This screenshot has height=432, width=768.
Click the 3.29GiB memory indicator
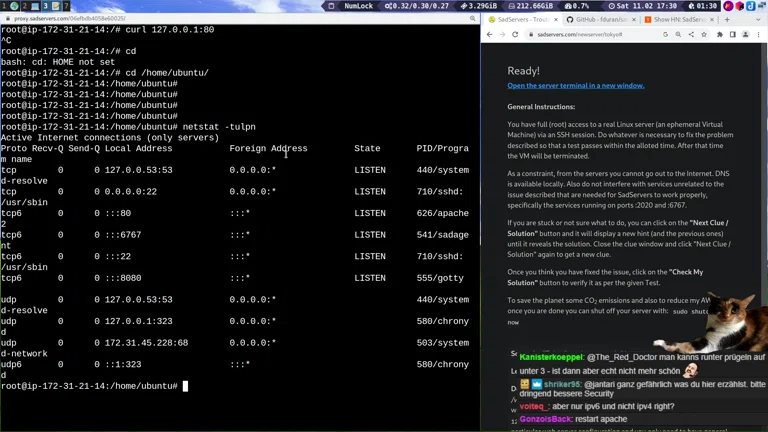click(x=479, y=6)
